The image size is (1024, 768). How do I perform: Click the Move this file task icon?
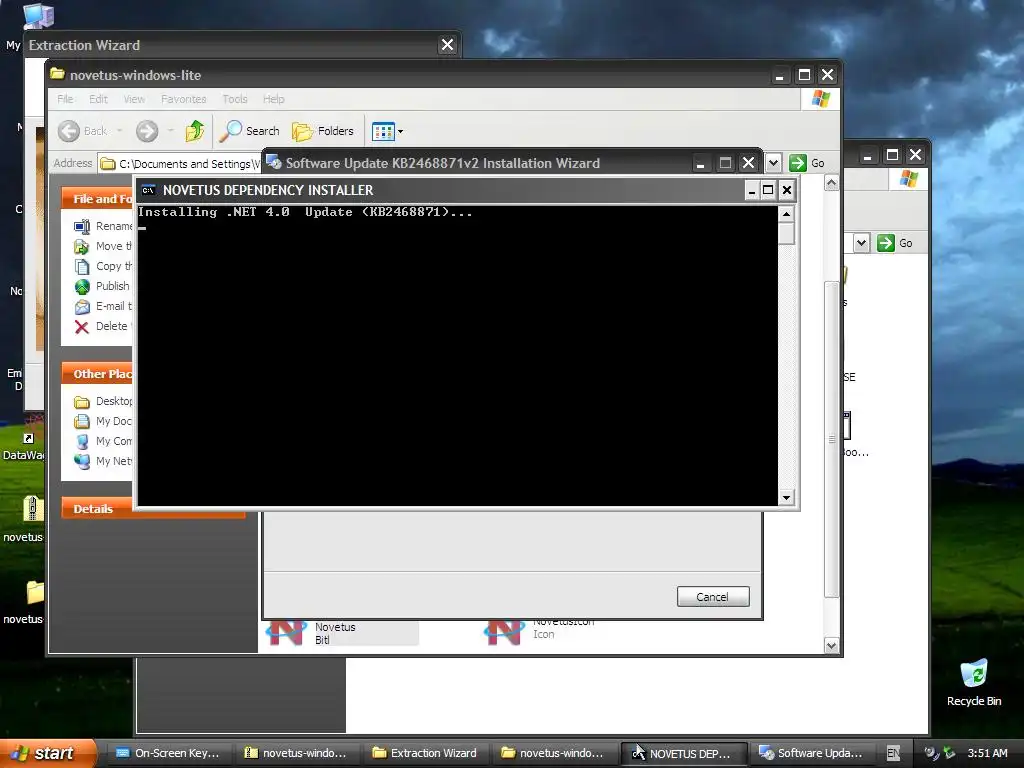tap(82, 247)
